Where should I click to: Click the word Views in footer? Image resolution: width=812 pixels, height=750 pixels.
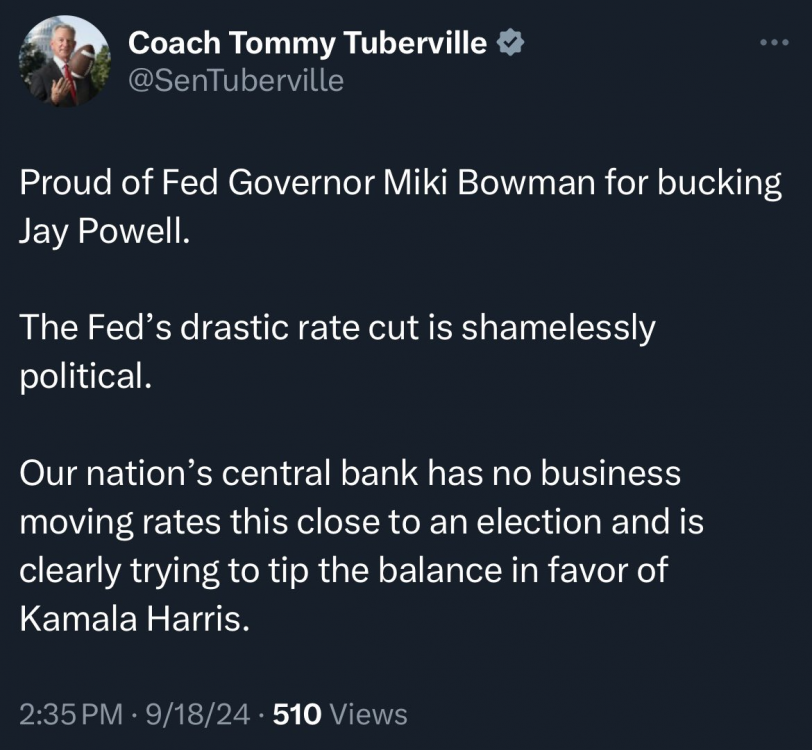pyautogui.click(x=368, y=714)
